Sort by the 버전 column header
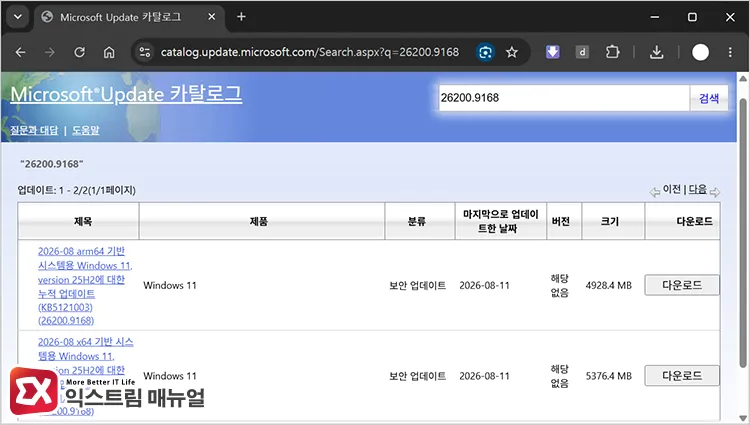The image size is (750, 425). pyautogui.click(x=564, y=221)
